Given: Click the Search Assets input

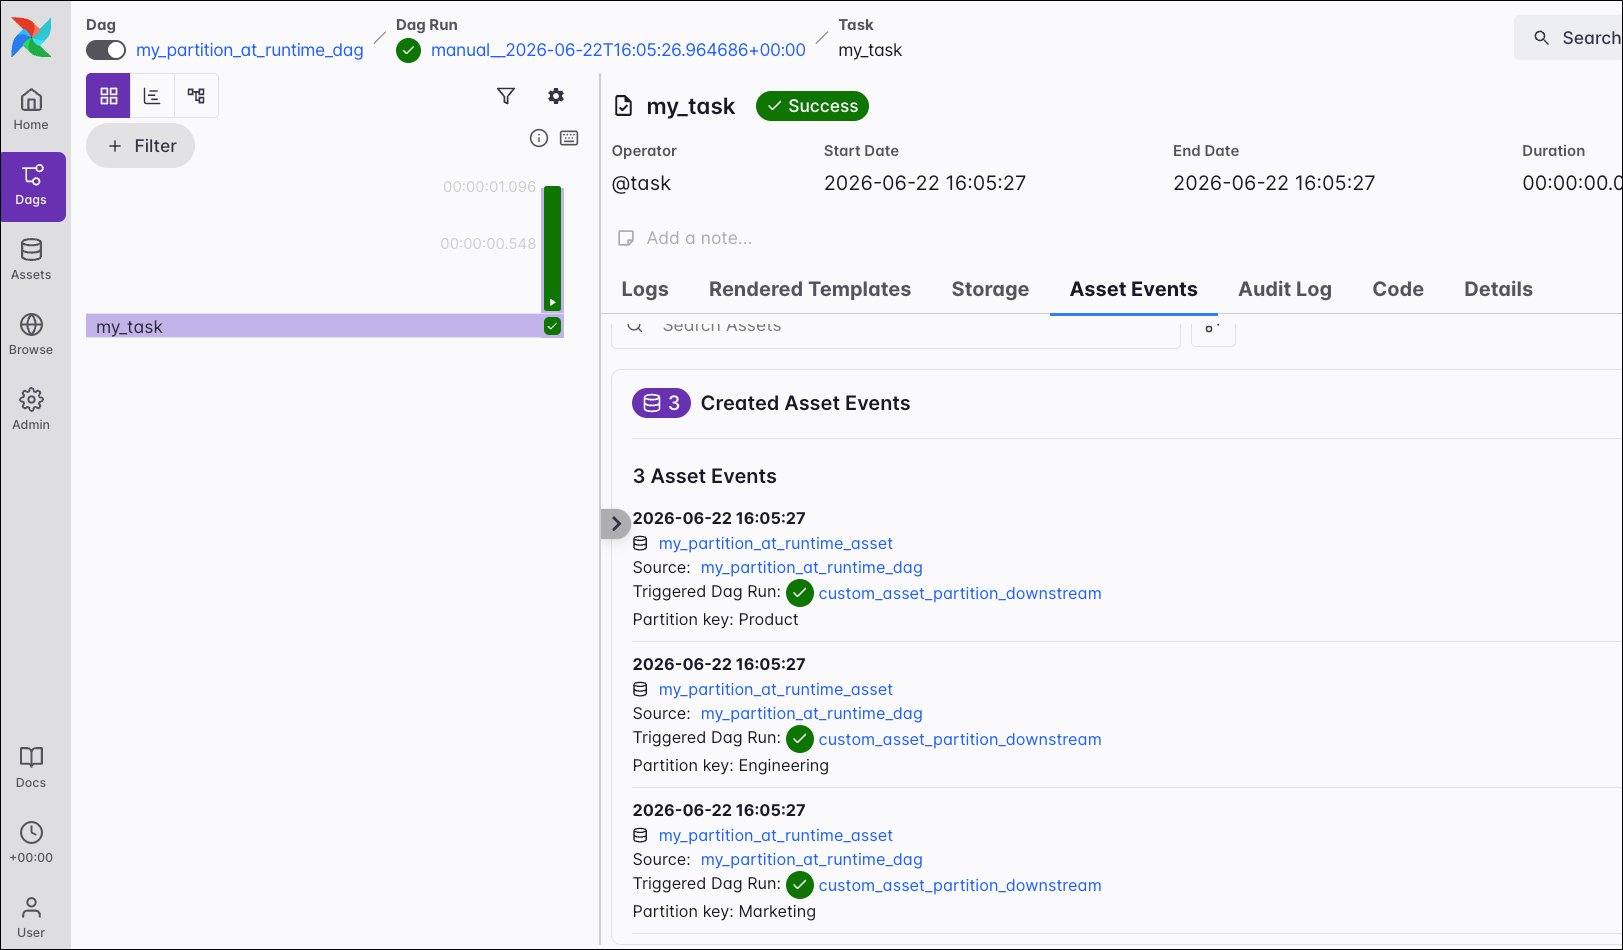Looking at the screenshot, I should (896, 331).
